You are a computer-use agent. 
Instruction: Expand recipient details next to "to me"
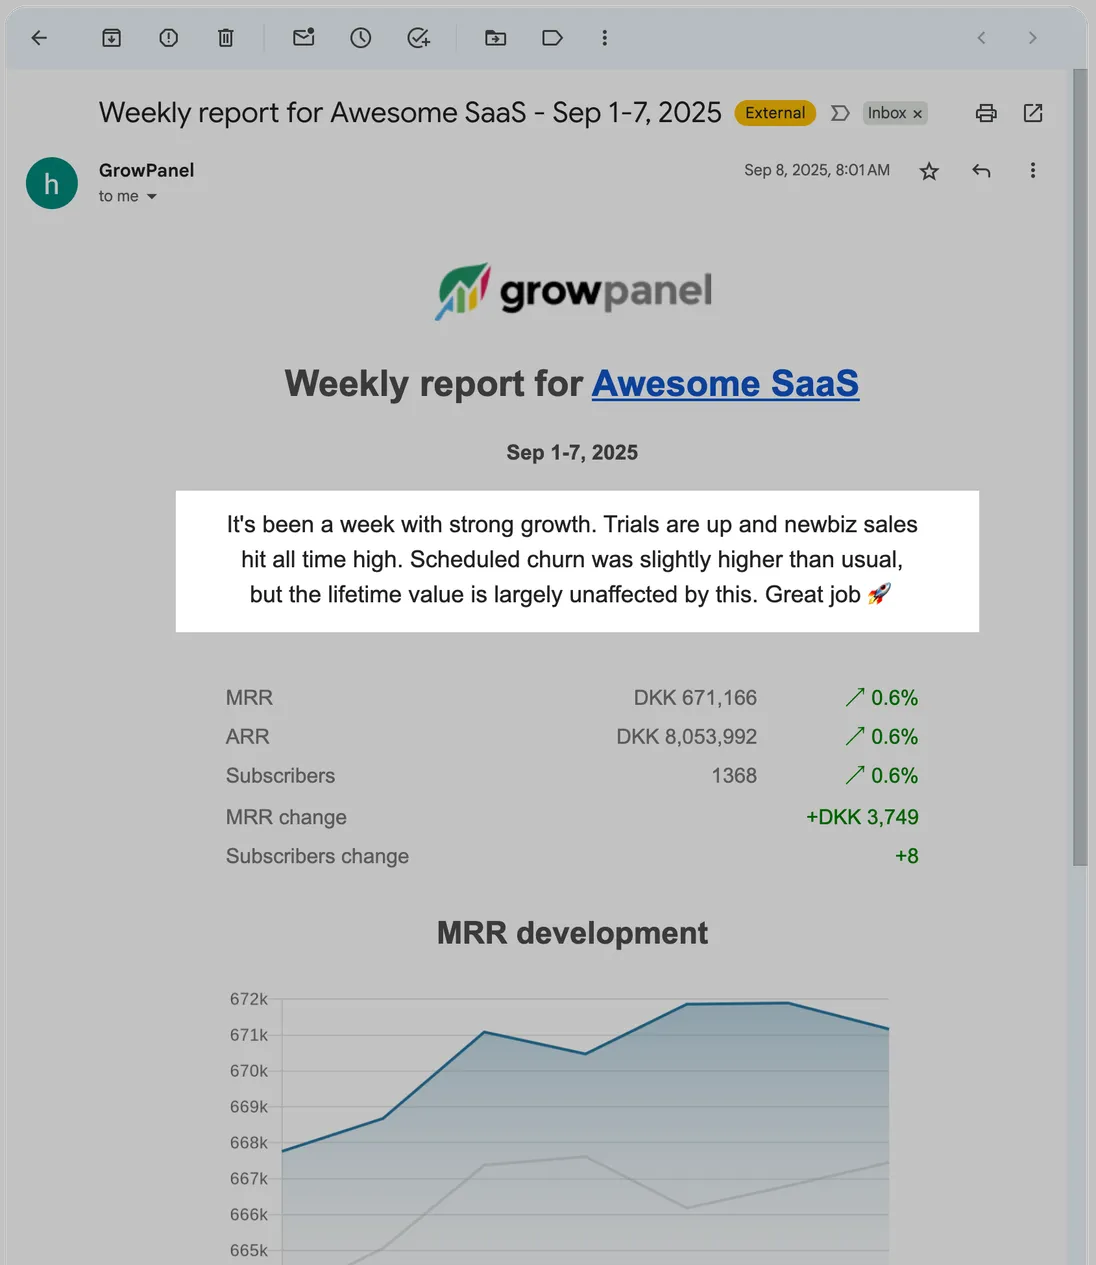click(x=152, y=197)
